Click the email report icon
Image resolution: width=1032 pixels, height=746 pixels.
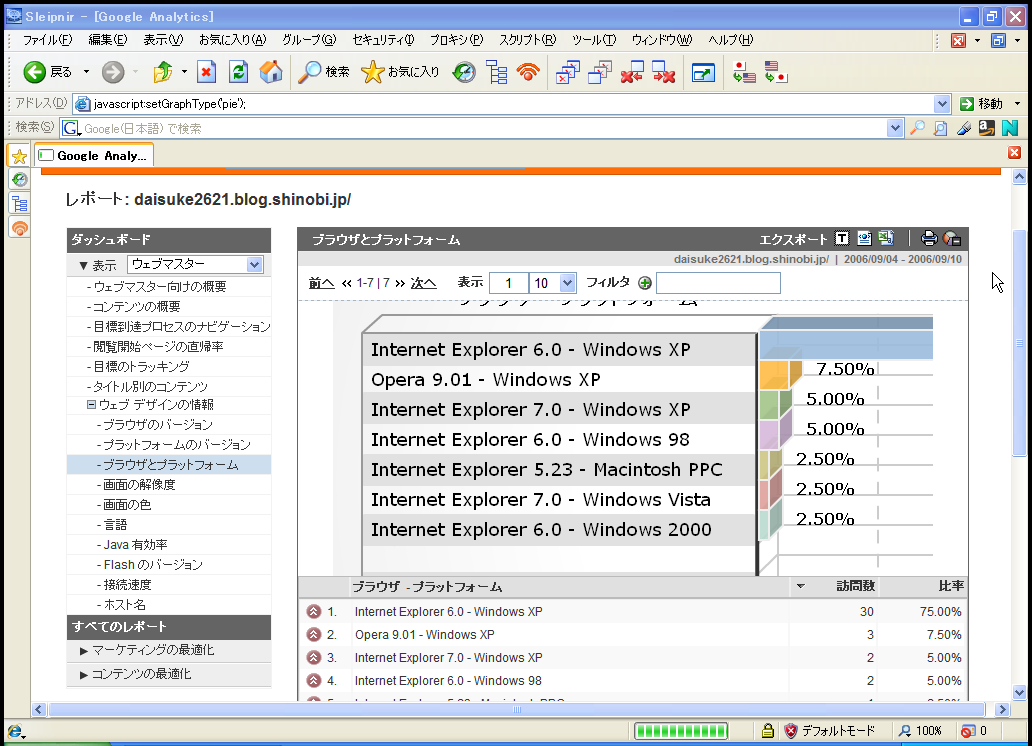952,238
